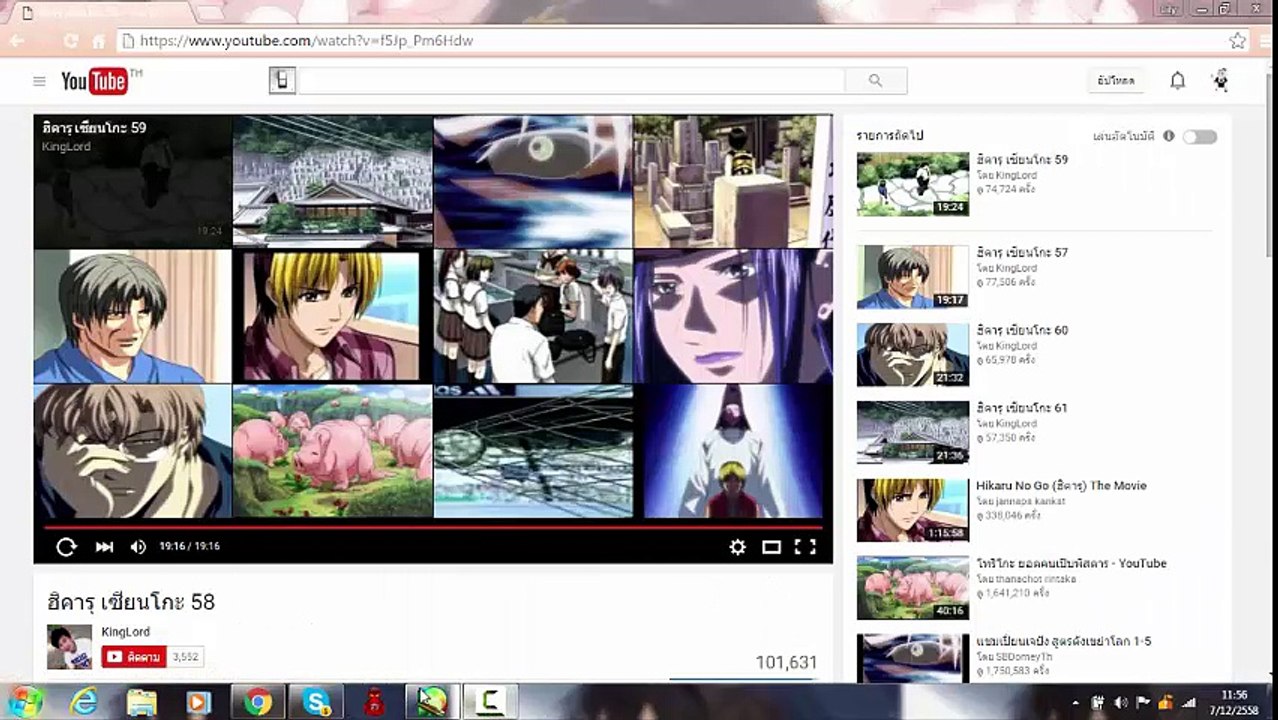Click the Chrome address bar URL
The width and height of the screenshot is (1278, 720).
[306, 41]
